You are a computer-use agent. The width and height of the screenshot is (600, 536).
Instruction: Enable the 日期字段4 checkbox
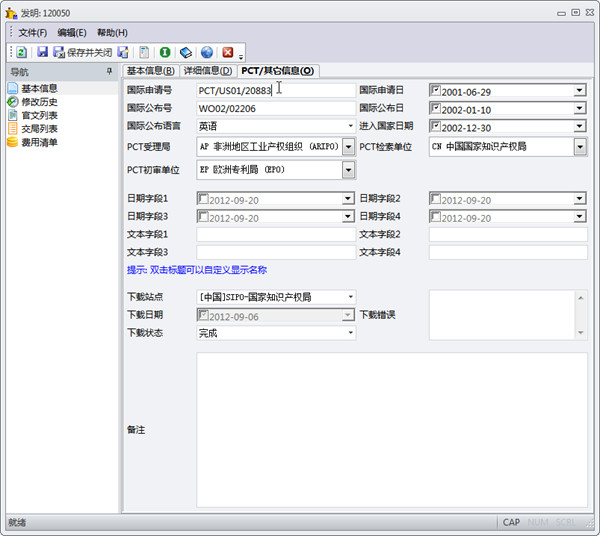tap(435, 216)
